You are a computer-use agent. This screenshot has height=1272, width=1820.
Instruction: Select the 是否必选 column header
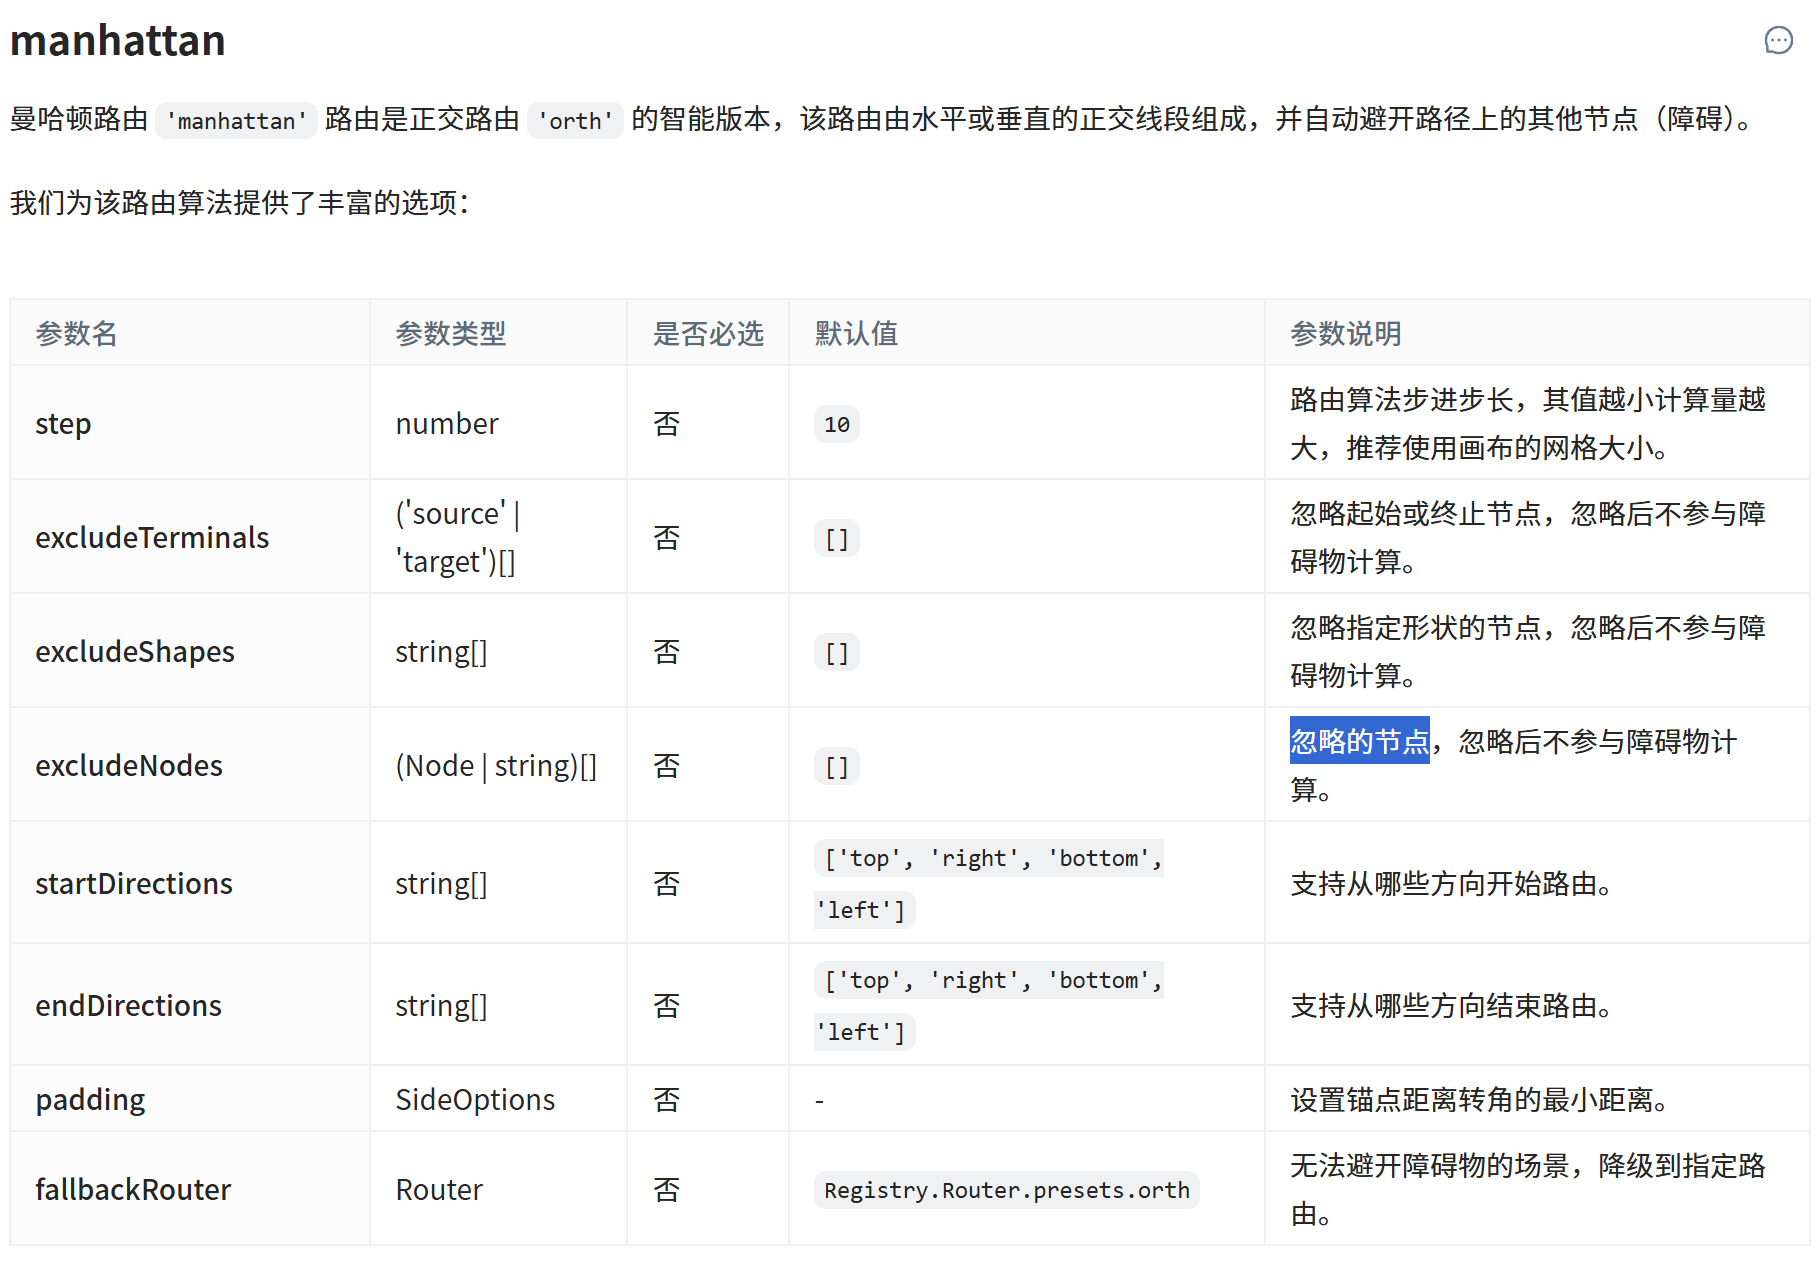click(x=708, y=333)
